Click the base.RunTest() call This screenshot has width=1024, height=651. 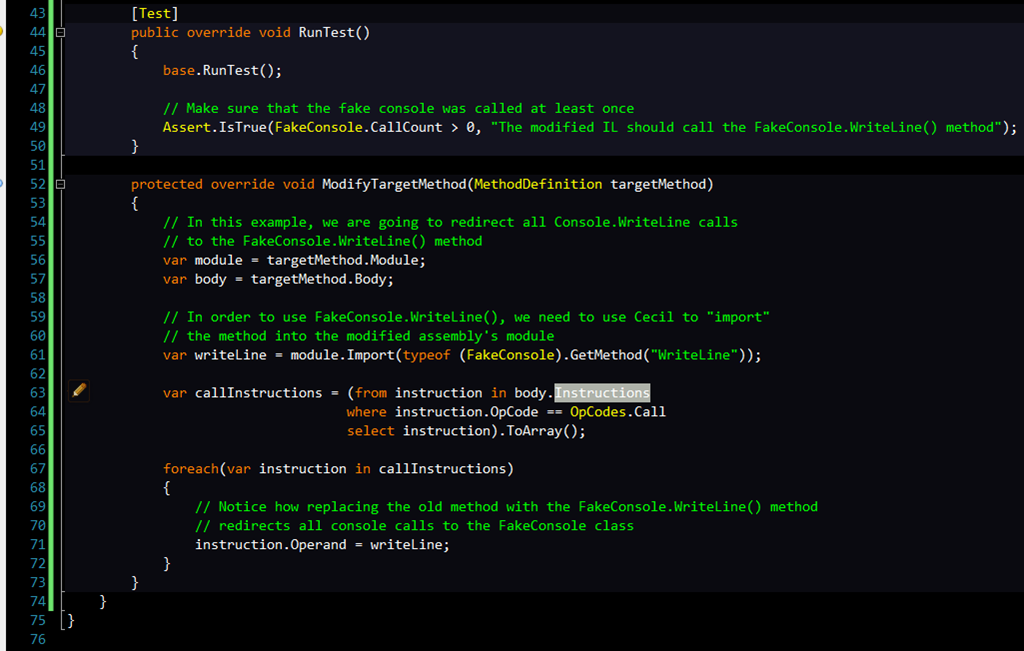click(222, 70)
